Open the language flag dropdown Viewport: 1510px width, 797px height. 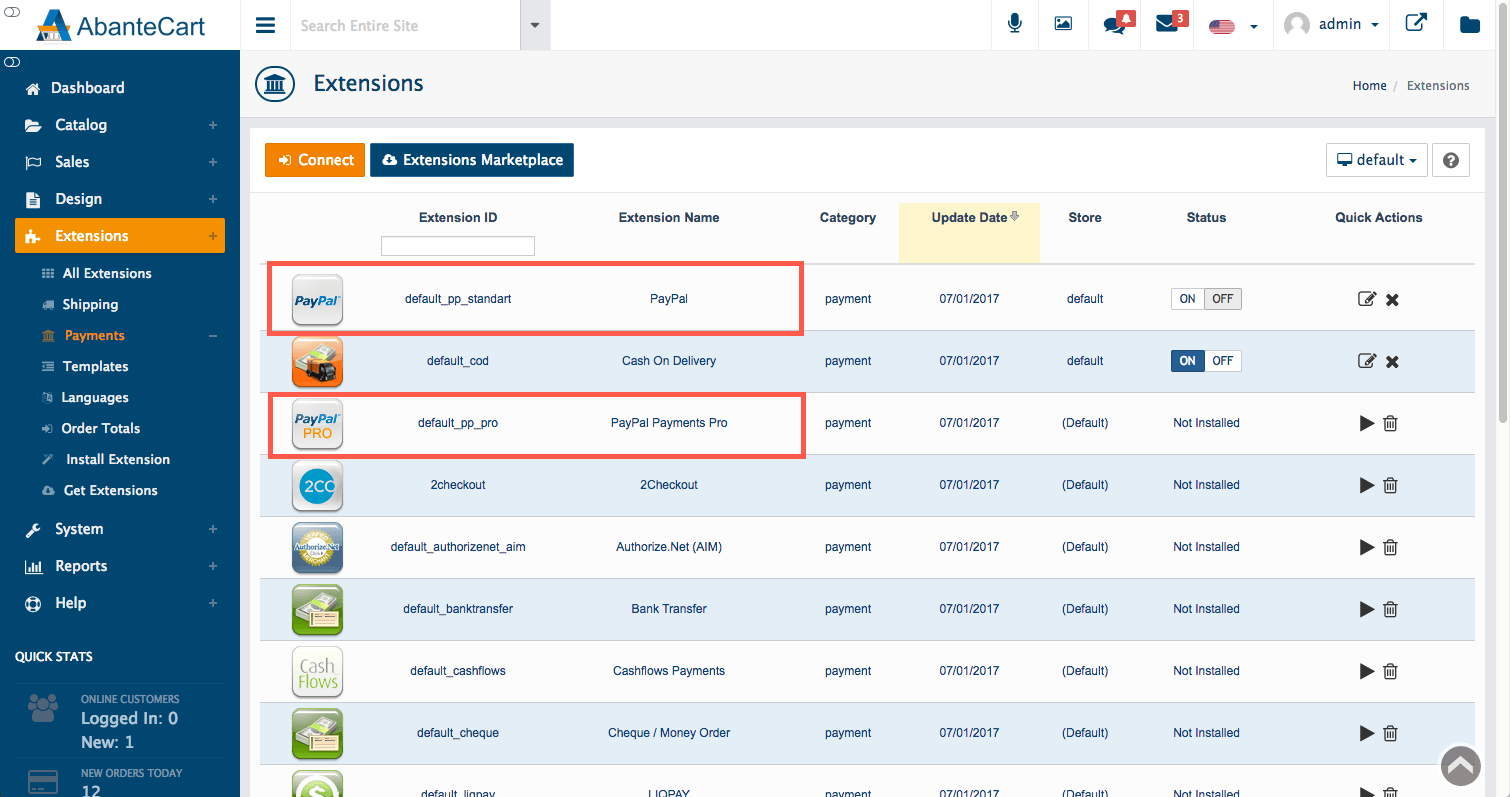tap(1233, 26)
